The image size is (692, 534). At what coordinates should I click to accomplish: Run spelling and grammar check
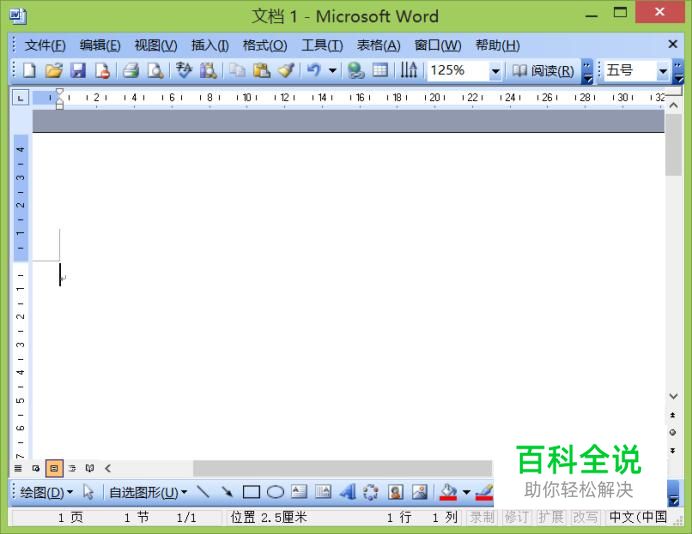coord(184,71)
